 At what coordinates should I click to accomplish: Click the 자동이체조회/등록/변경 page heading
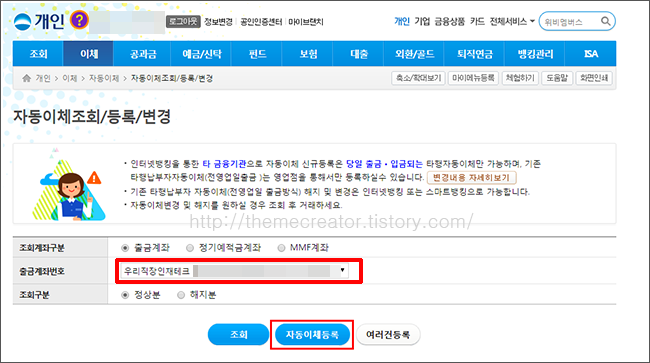92,116
